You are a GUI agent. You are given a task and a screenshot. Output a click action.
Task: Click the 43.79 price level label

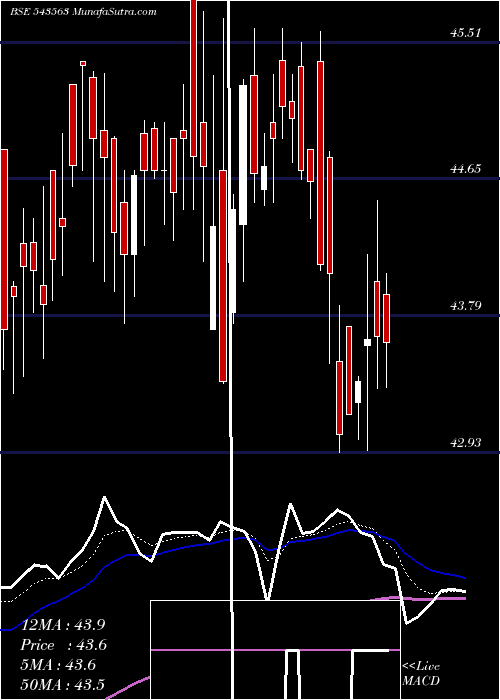click(466, 306)
